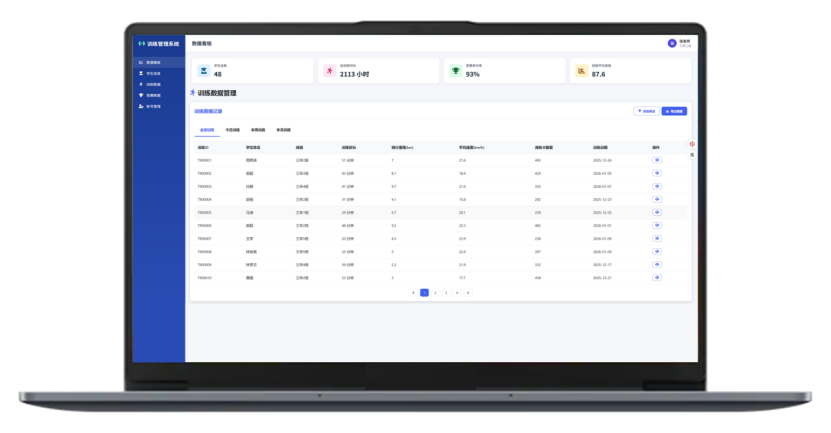Click the runner icon beside 训练数据管理 heading
Screen dimensions: 831x433
(x=192, y=93)
